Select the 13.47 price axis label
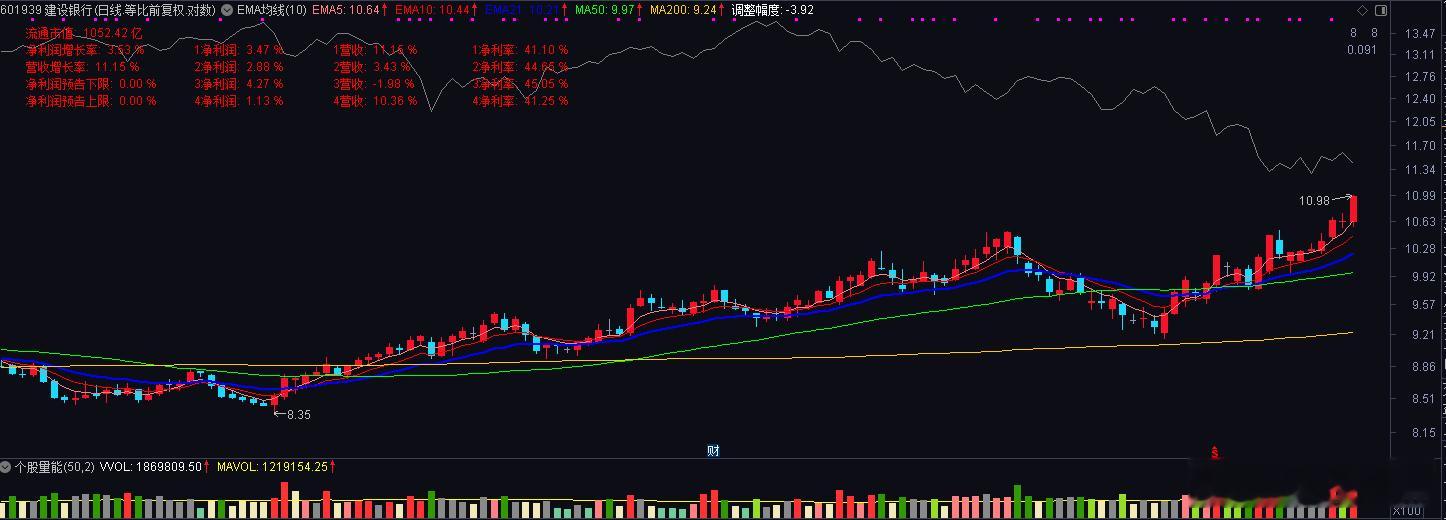 1419,34
